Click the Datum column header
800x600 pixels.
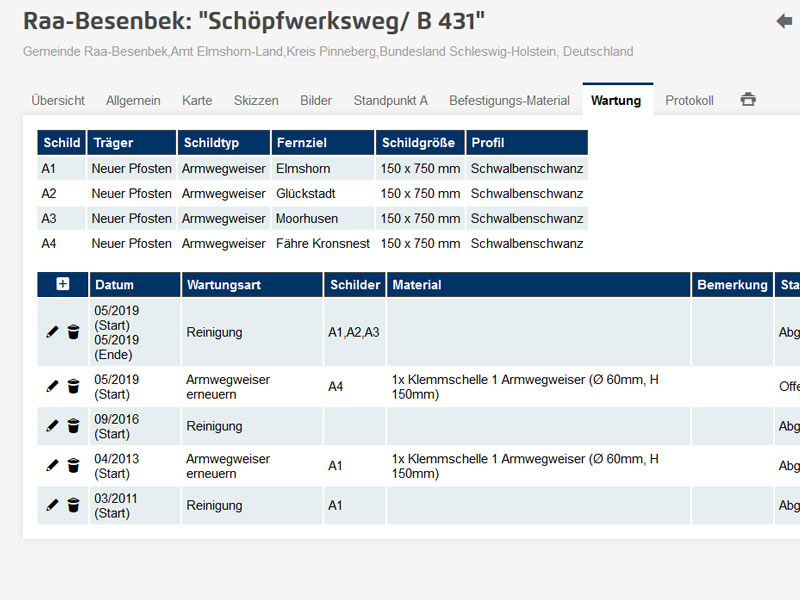[x=114, y=285]
